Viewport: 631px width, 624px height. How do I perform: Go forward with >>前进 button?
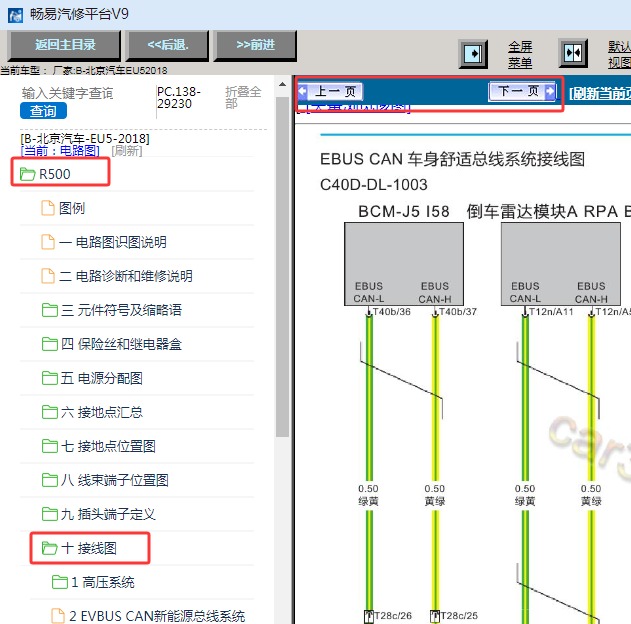tap(256, 45)
